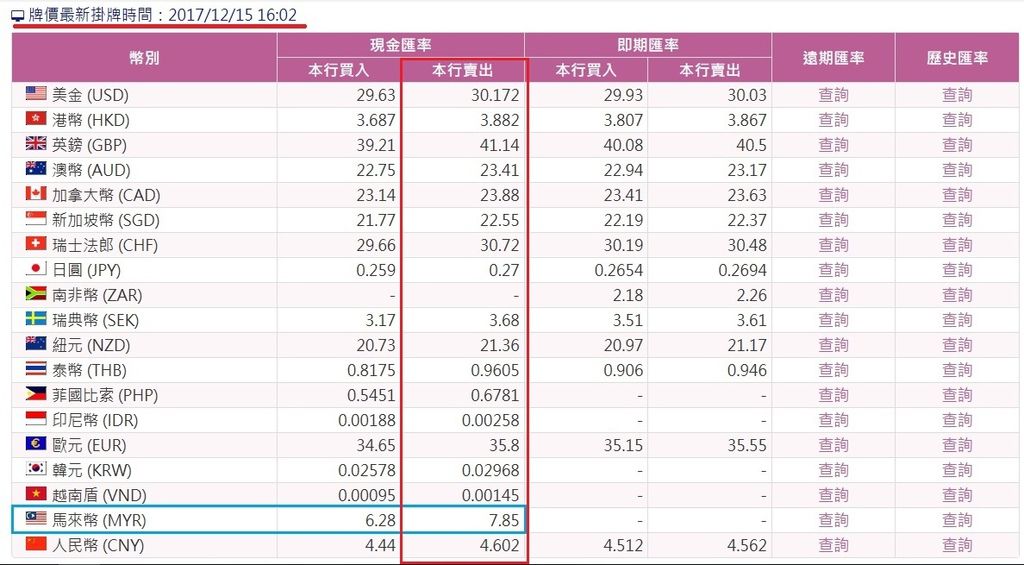1024x565 pixels.
Task: Click the Euro flag icon
Action: pos(36,444)
